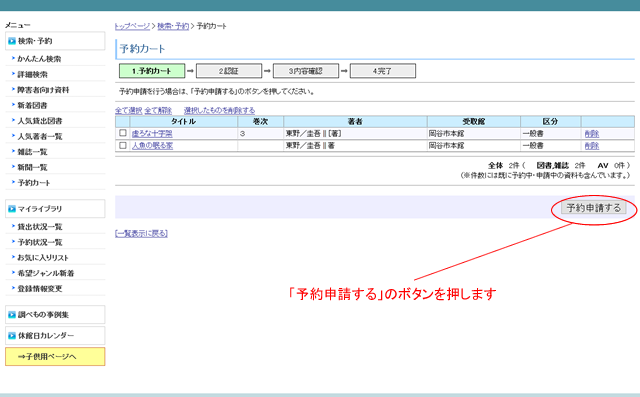Tick the checkbox for 人魚の眠る家
This screenshot has width=640, height=397.
pyautogui.click(x=123, y=145)
